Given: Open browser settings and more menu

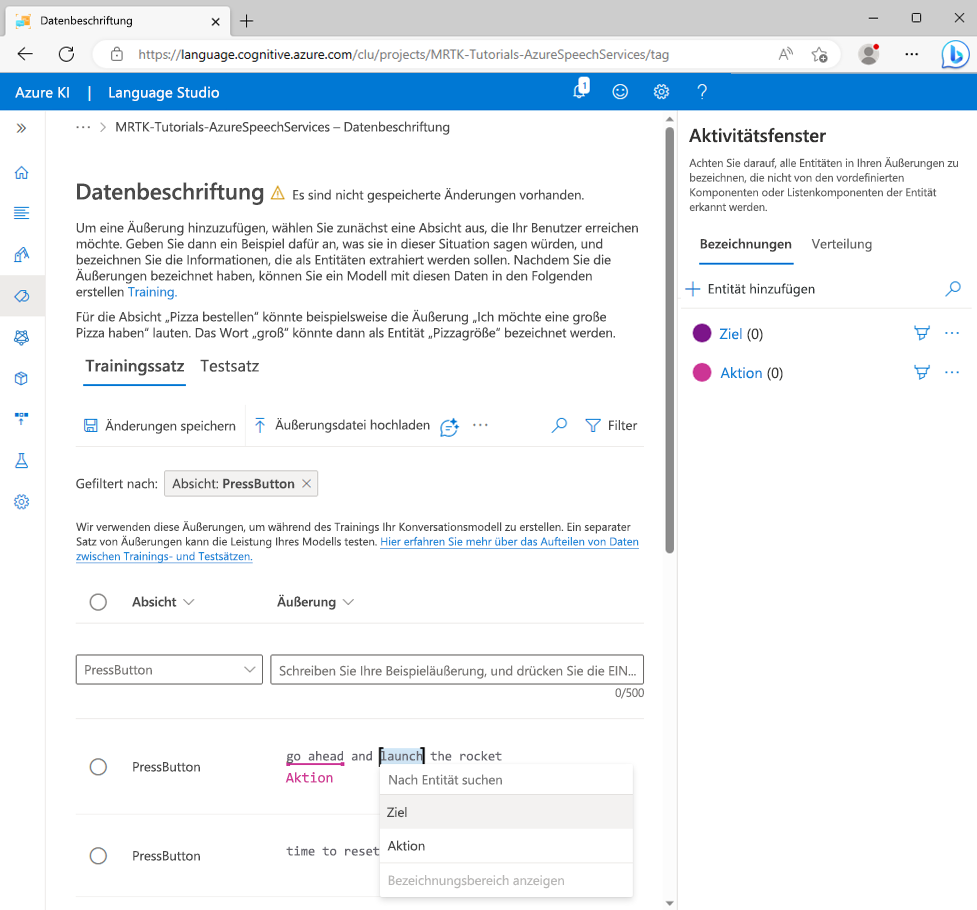Looking at the screenshot, I should click(912, 54).
